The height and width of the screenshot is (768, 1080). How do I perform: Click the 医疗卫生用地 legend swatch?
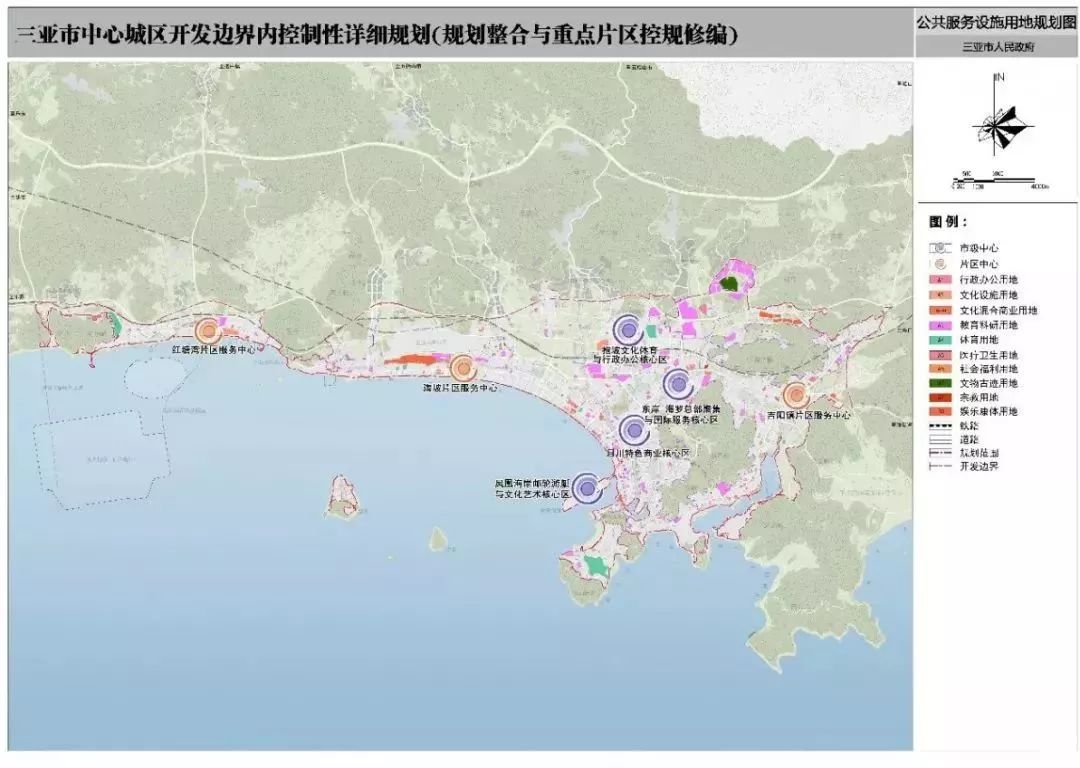(x=940, y=355)
